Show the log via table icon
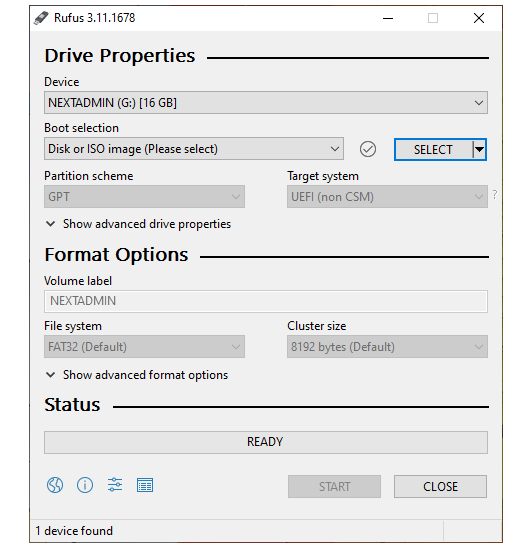Viewport: 521px width, 545px height. [x=145, y=485]
